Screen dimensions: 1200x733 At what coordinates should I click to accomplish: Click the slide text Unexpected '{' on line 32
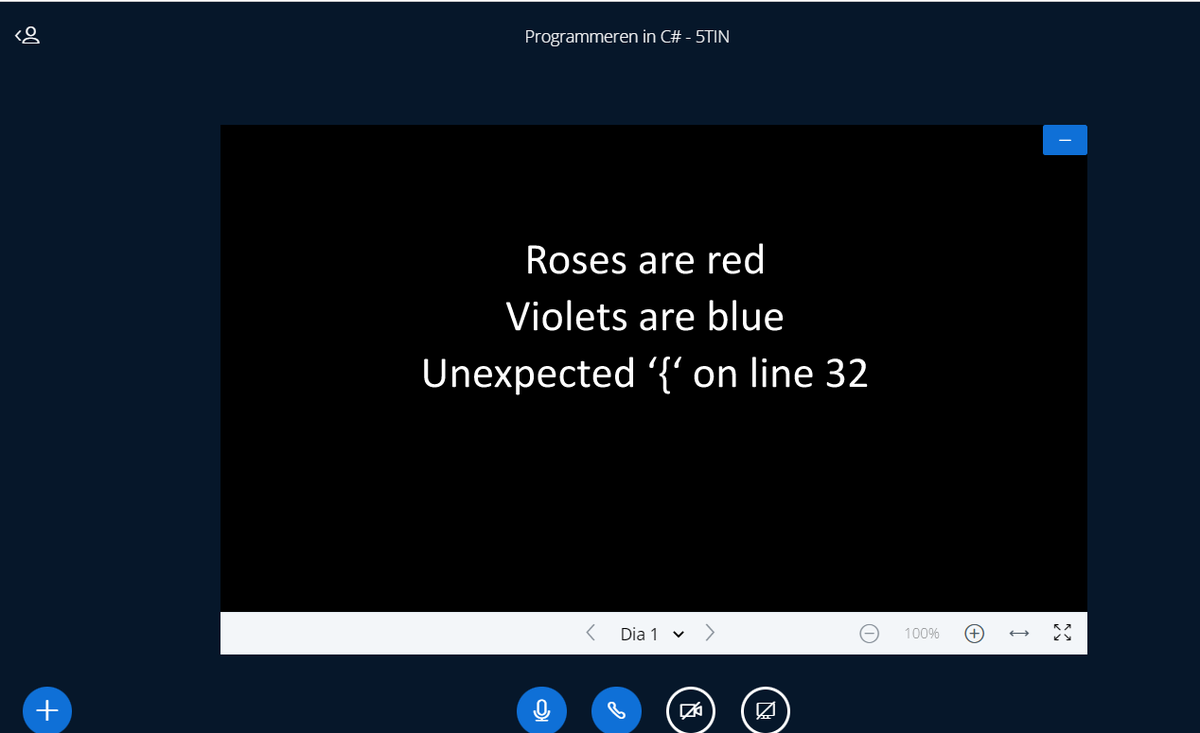(x=645, y=374)
